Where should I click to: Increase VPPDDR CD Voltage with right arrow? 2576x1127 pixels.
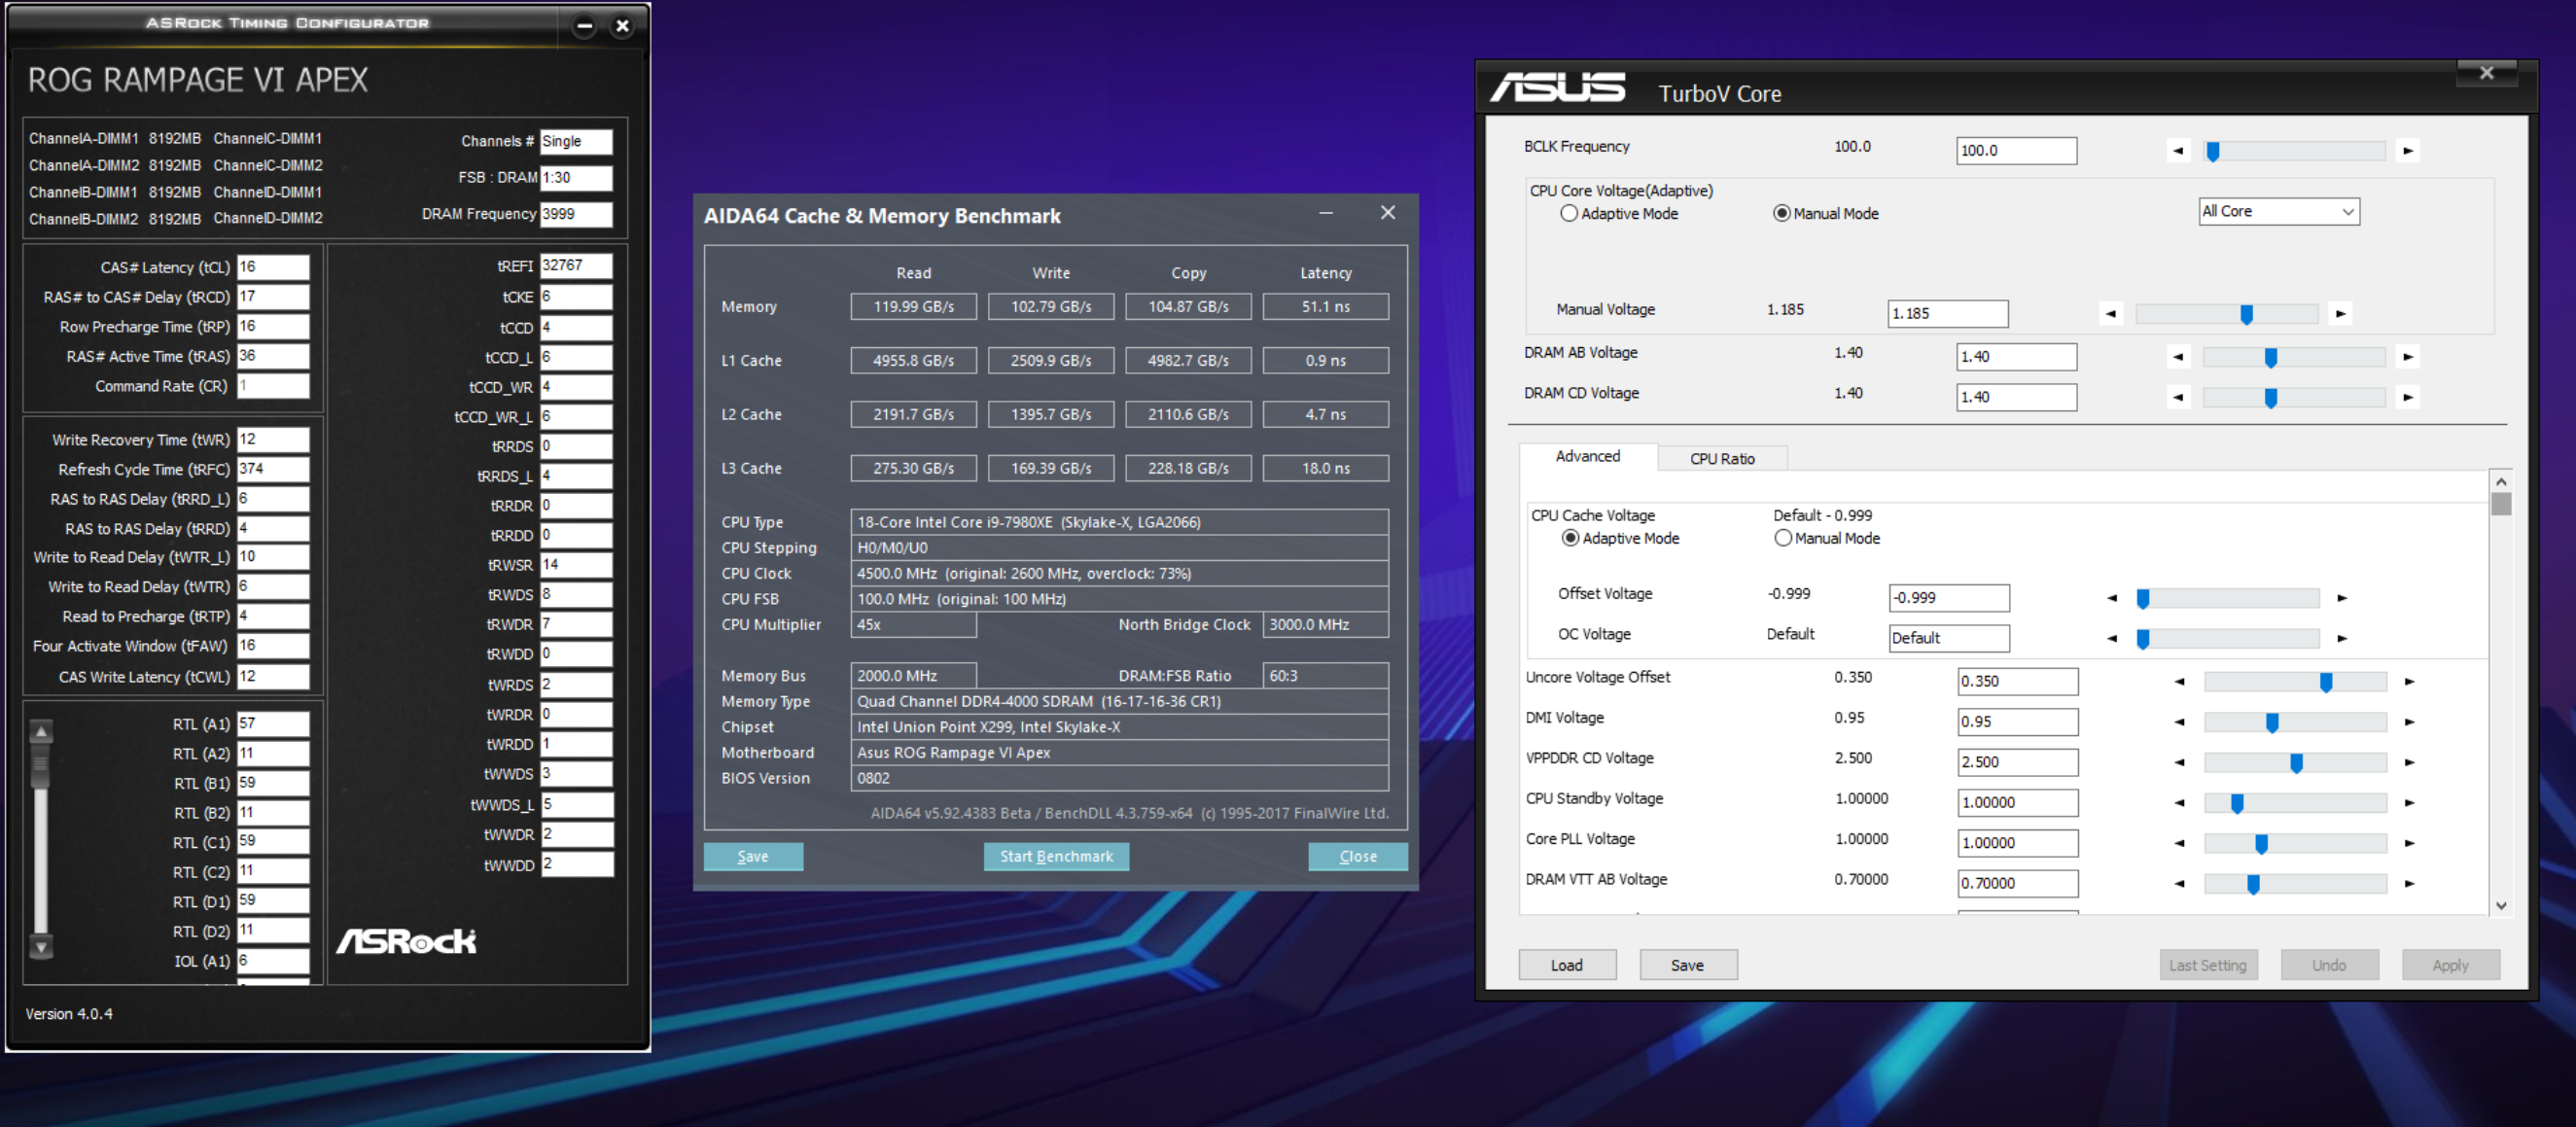click(2409, 763)
